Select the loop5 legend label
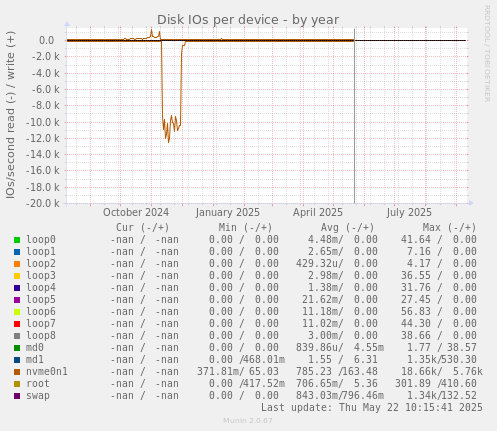 (41, 300)
